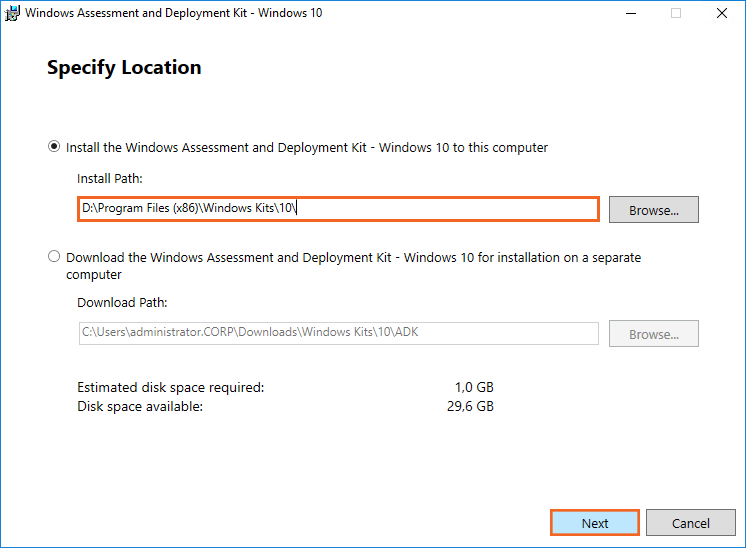This screenshot has width=746, height=548.
Task: Select the 'Install to this computer' radio button
Action: tap(54, 147)
